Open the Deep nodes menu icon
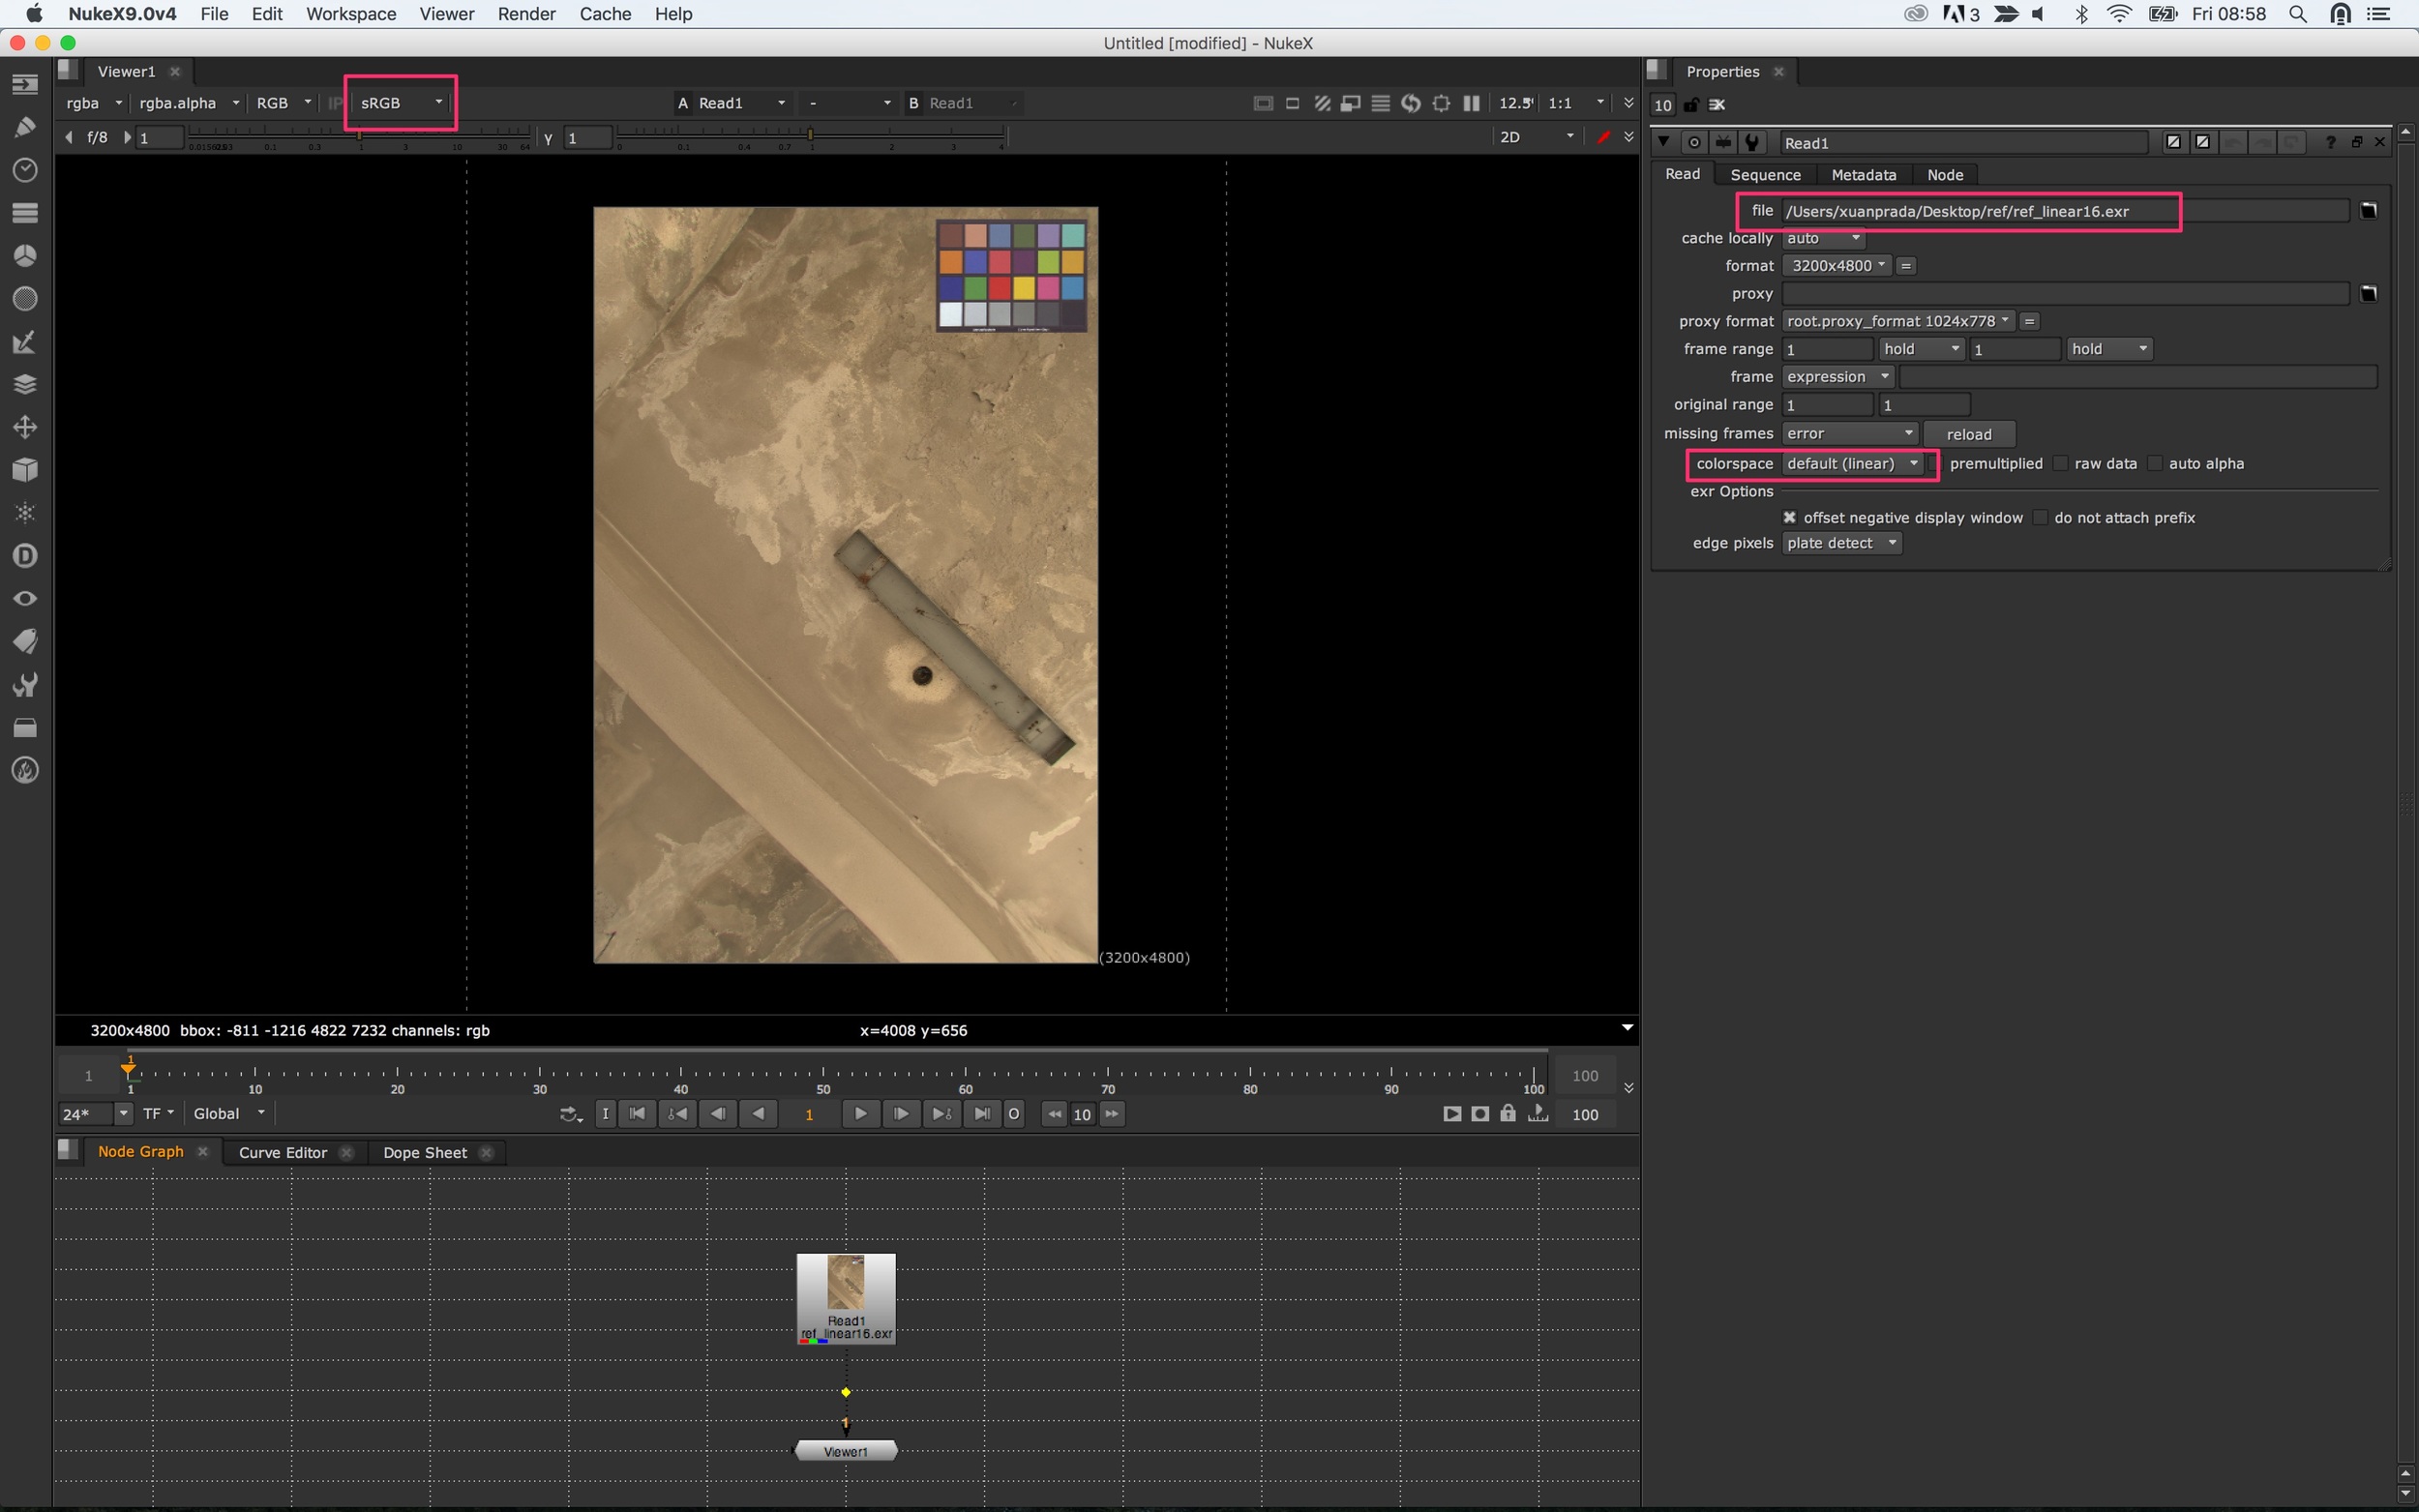The image size is (2419, 1512). (x=25, y=556)
